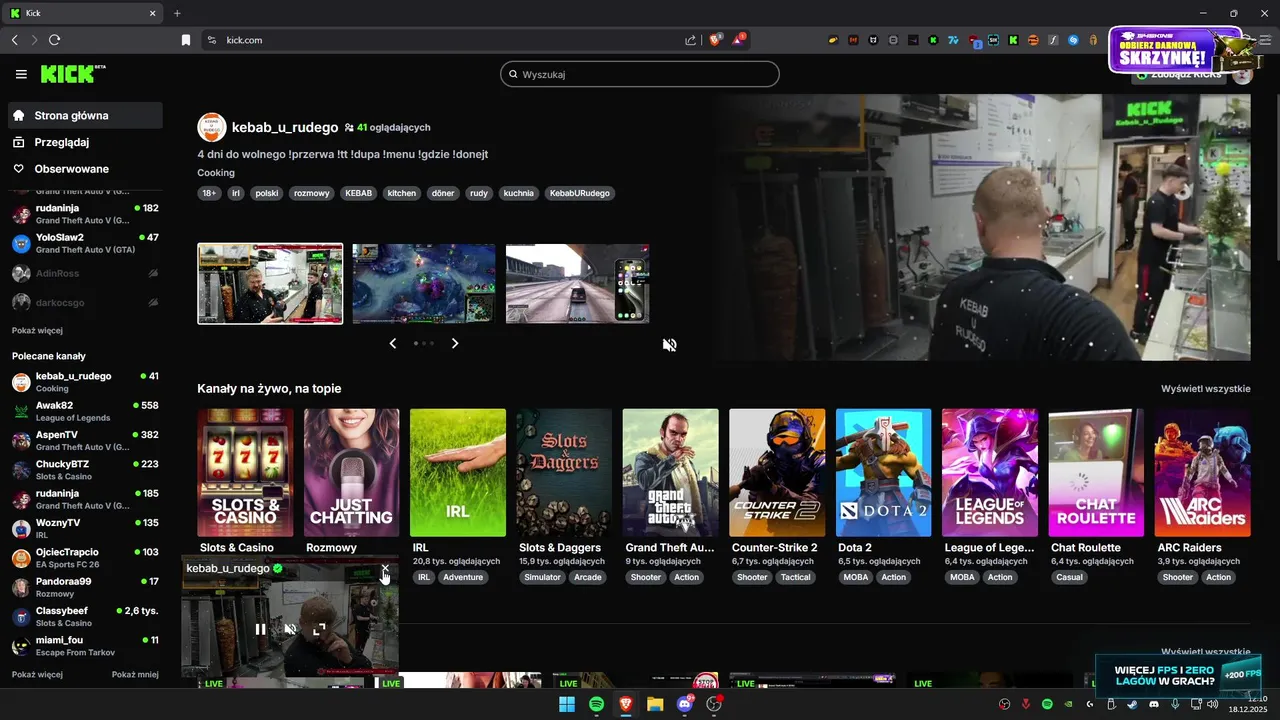Open offline AdinRoss channel
Image resolution: width=1280 pixels, height=720 pixels.
85,273
